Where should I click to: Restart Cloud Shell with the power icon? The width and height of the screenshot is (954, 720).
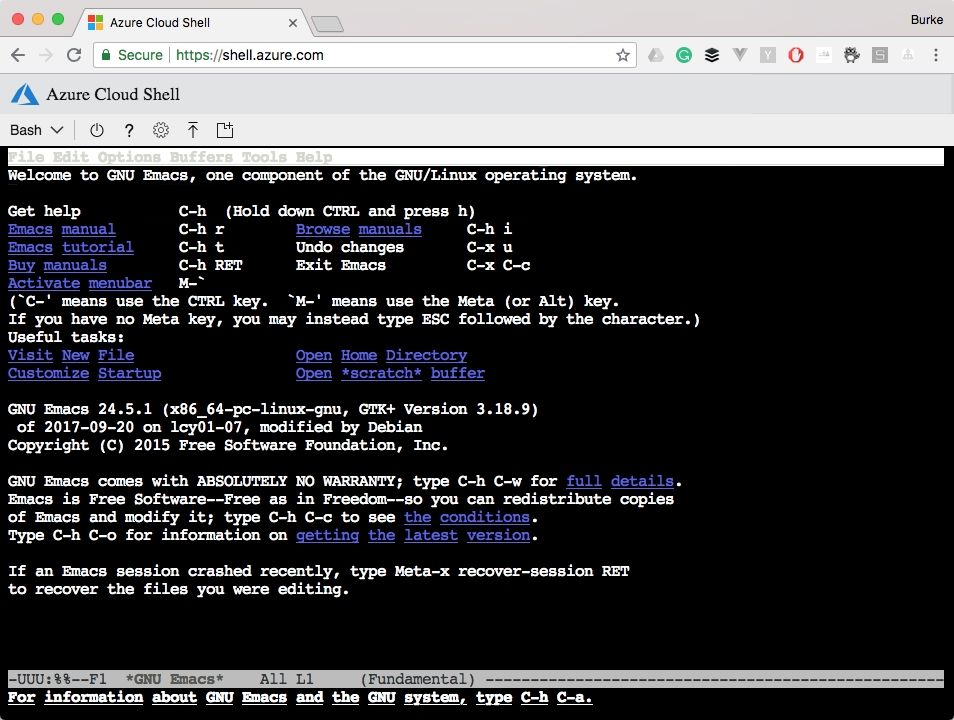point(97,130)
